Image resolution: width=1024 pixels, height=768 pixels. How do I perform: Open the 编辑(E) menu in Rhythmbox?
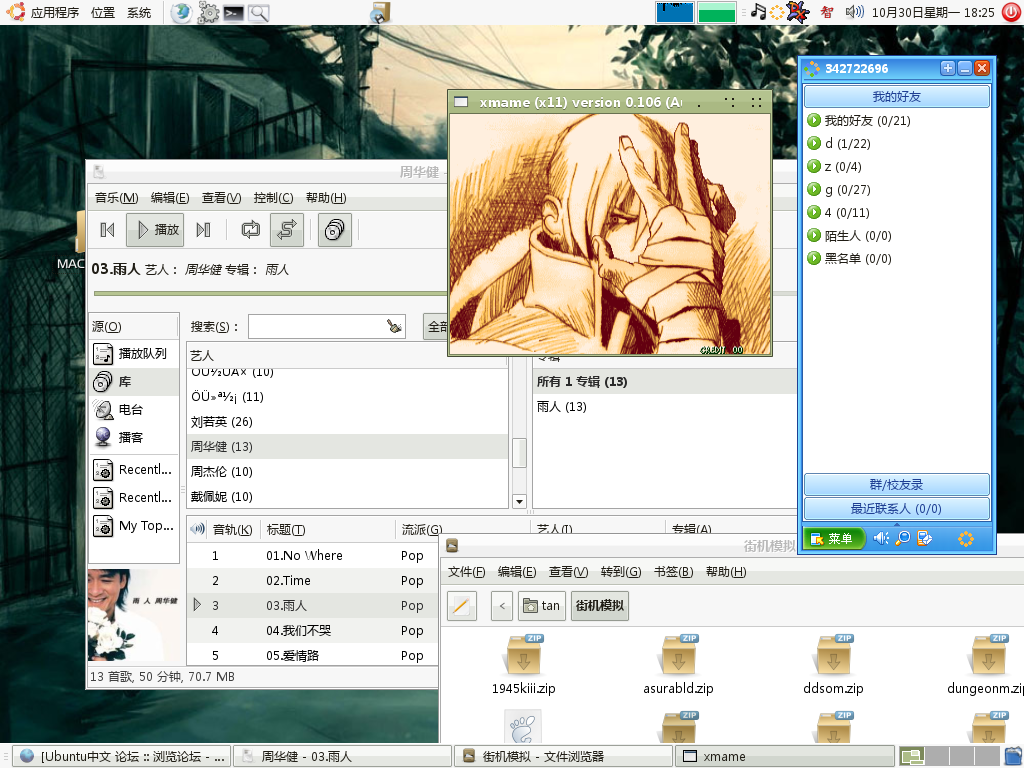click(x=170, y=198)
